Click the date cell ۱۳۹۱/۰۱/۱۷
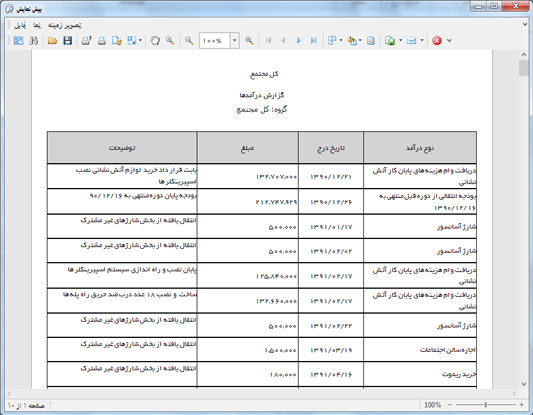The image size is (533, 415). coord(331,227)
